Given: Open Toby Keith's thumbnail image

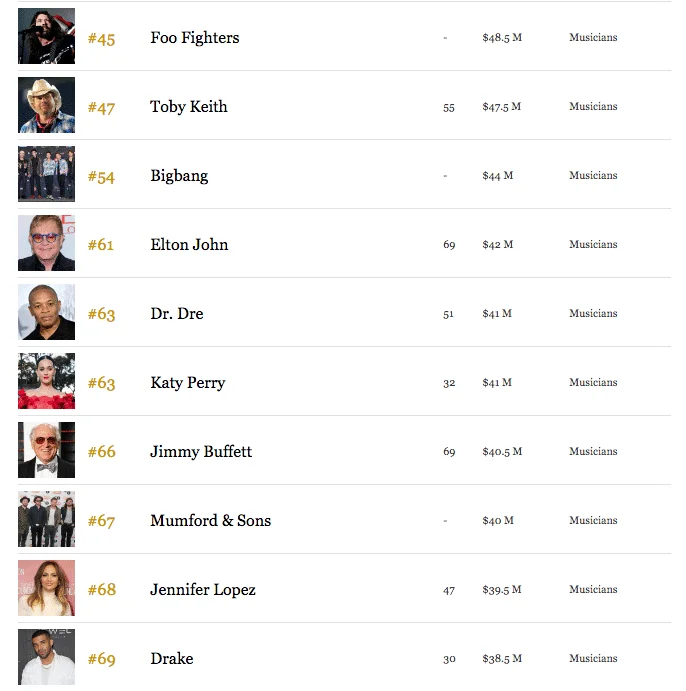Looking at the screenshot, I should [x=46, y=106].
